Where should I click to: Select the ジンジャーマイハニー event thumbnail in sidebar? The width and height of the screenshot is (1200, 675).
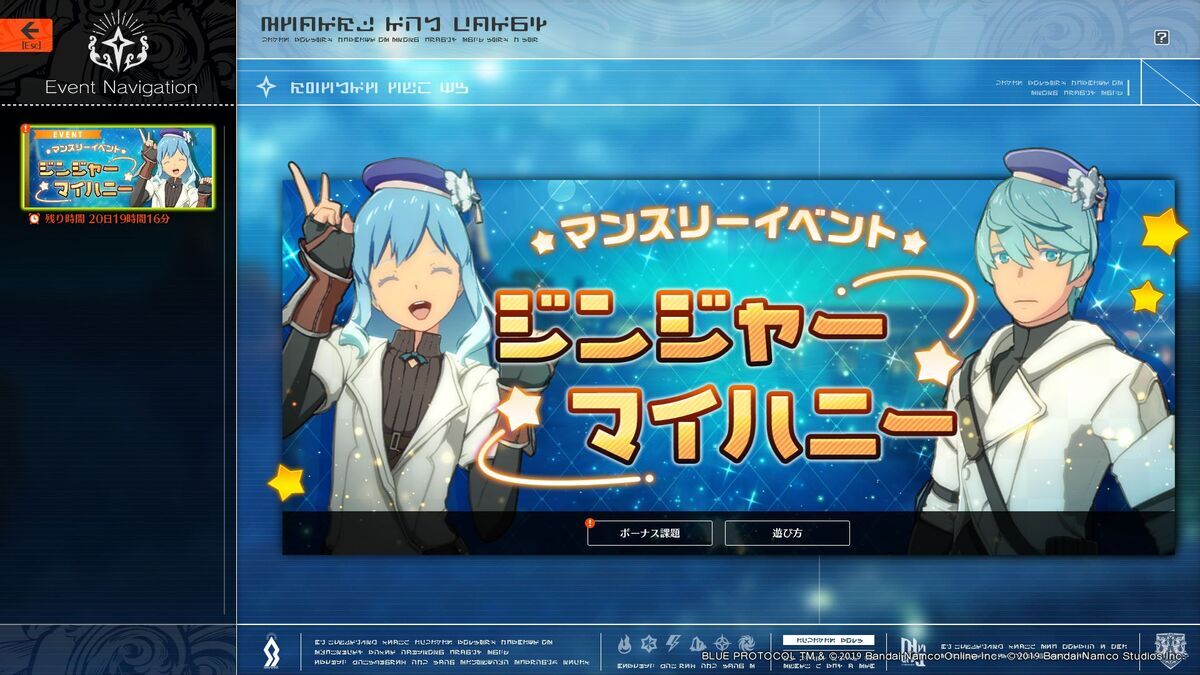tap(119, 167)
